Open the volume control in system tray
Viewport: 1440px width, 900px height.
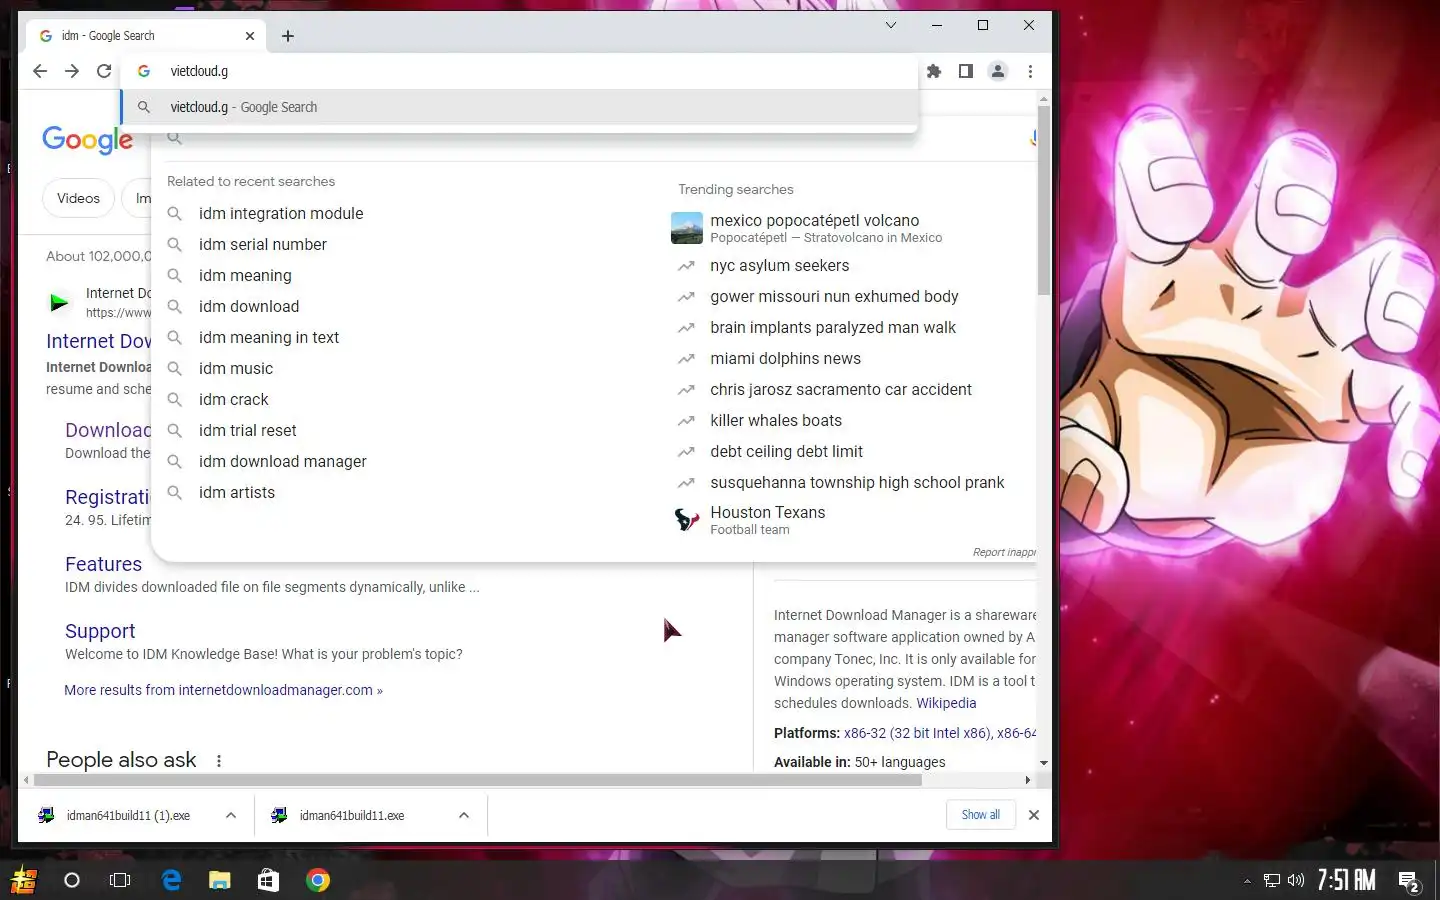1296,880
